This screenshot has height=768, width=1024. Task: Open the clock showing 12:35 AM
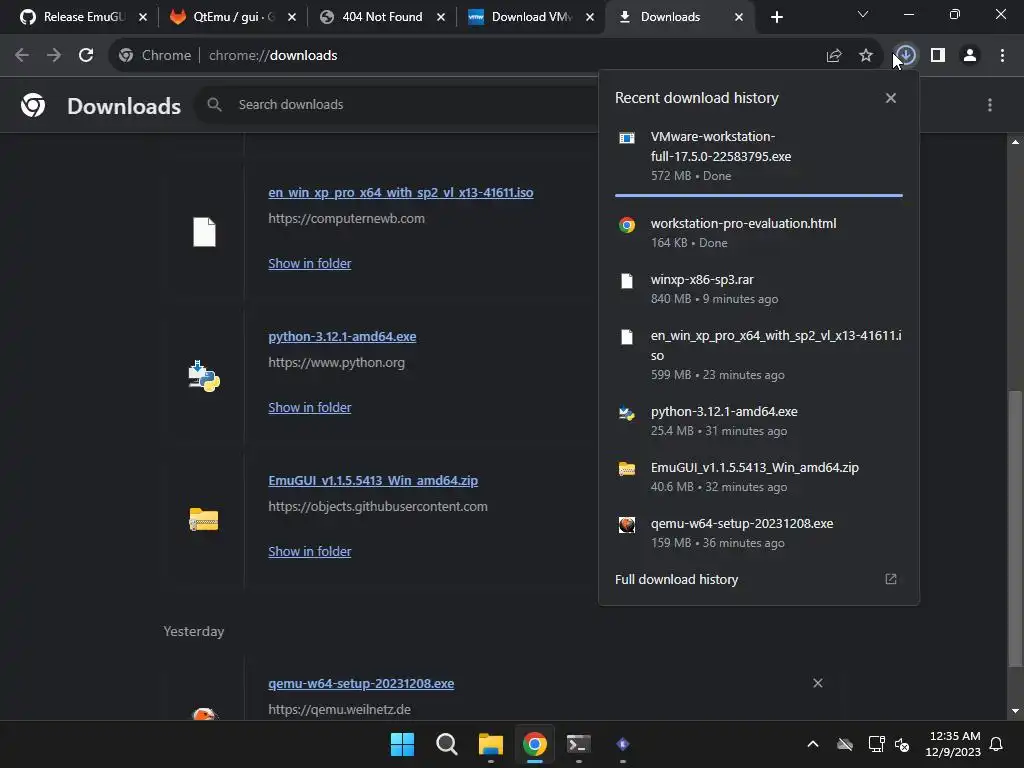(953, 744)
